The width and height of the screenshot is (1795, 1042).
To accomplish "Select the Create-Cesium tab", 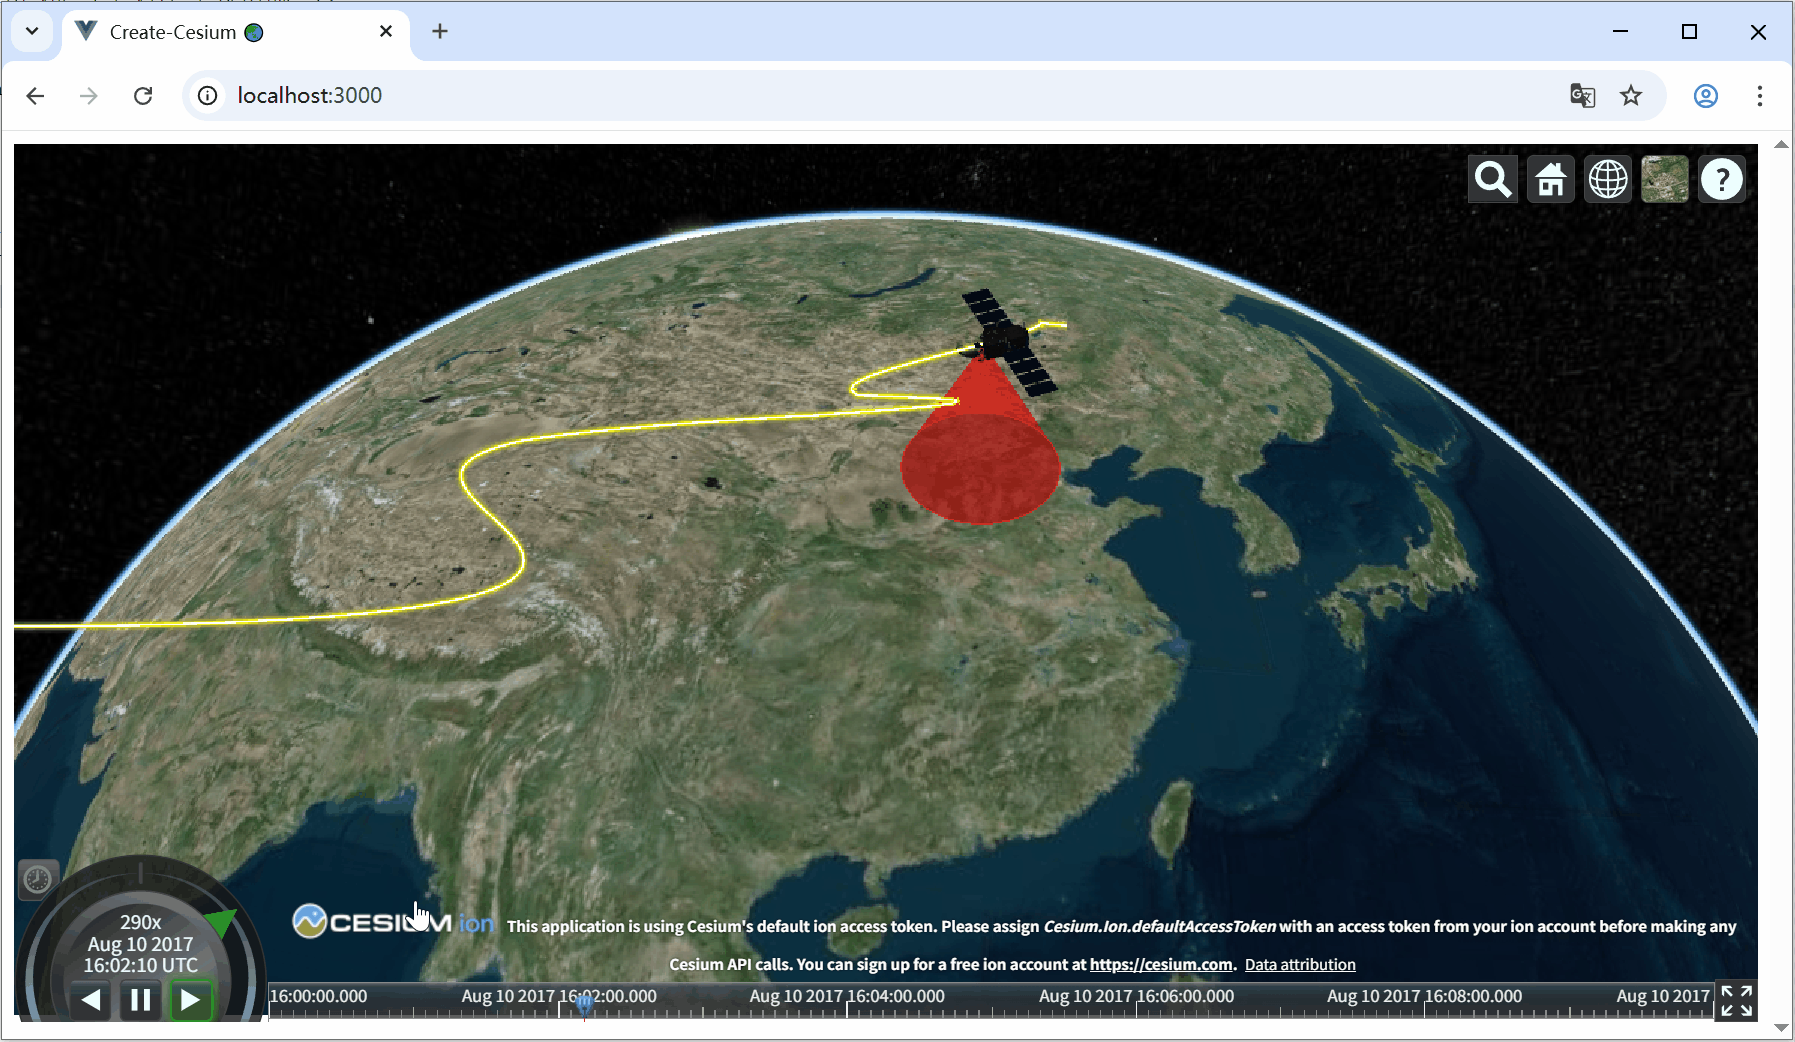I will (x=236, y=32).
